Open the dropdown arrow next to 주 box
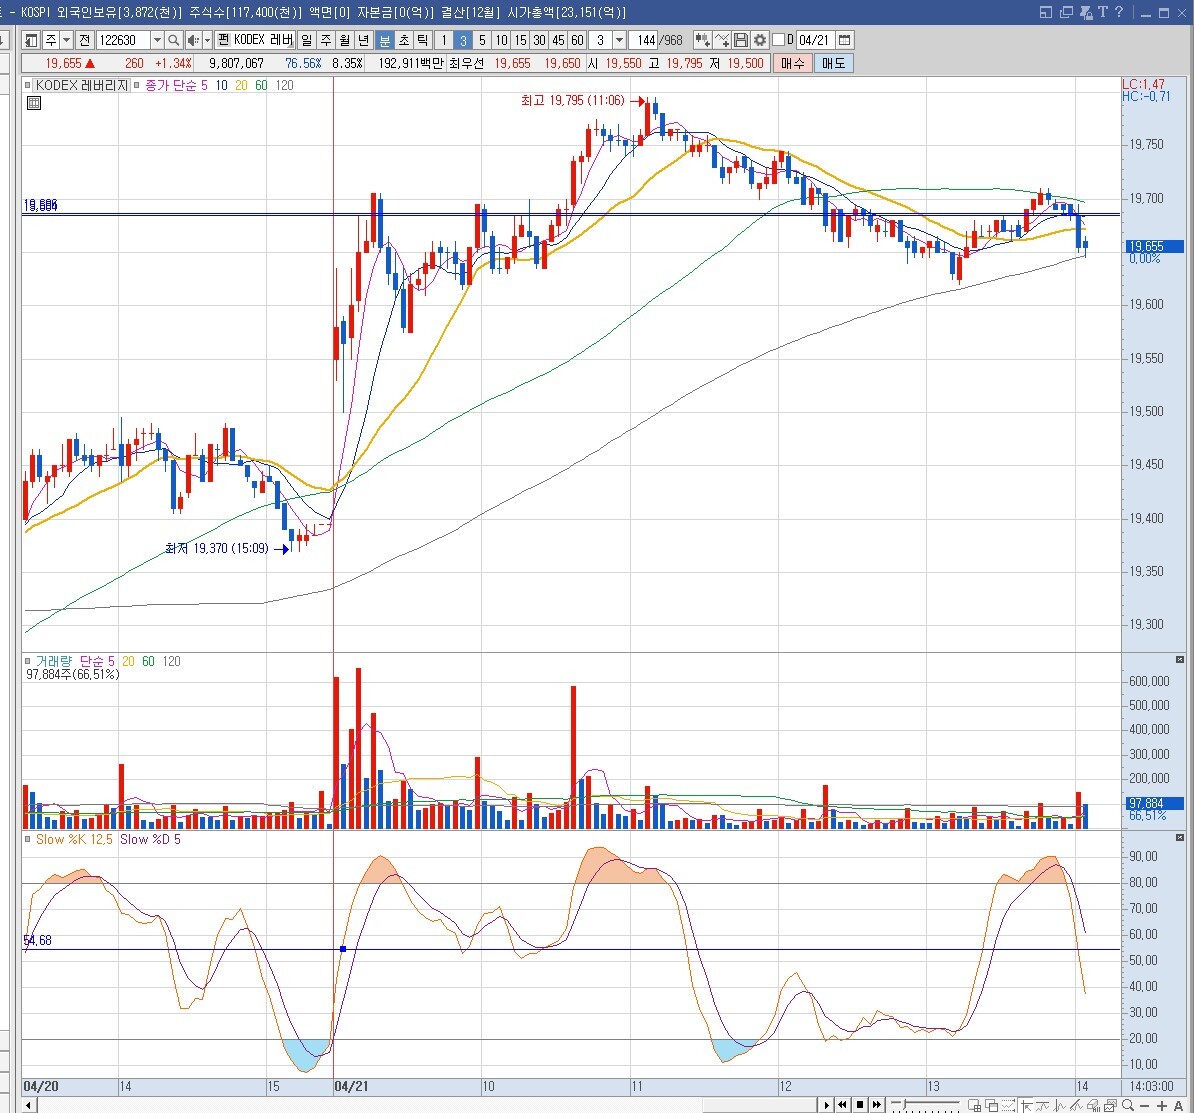 pos(66,40)
